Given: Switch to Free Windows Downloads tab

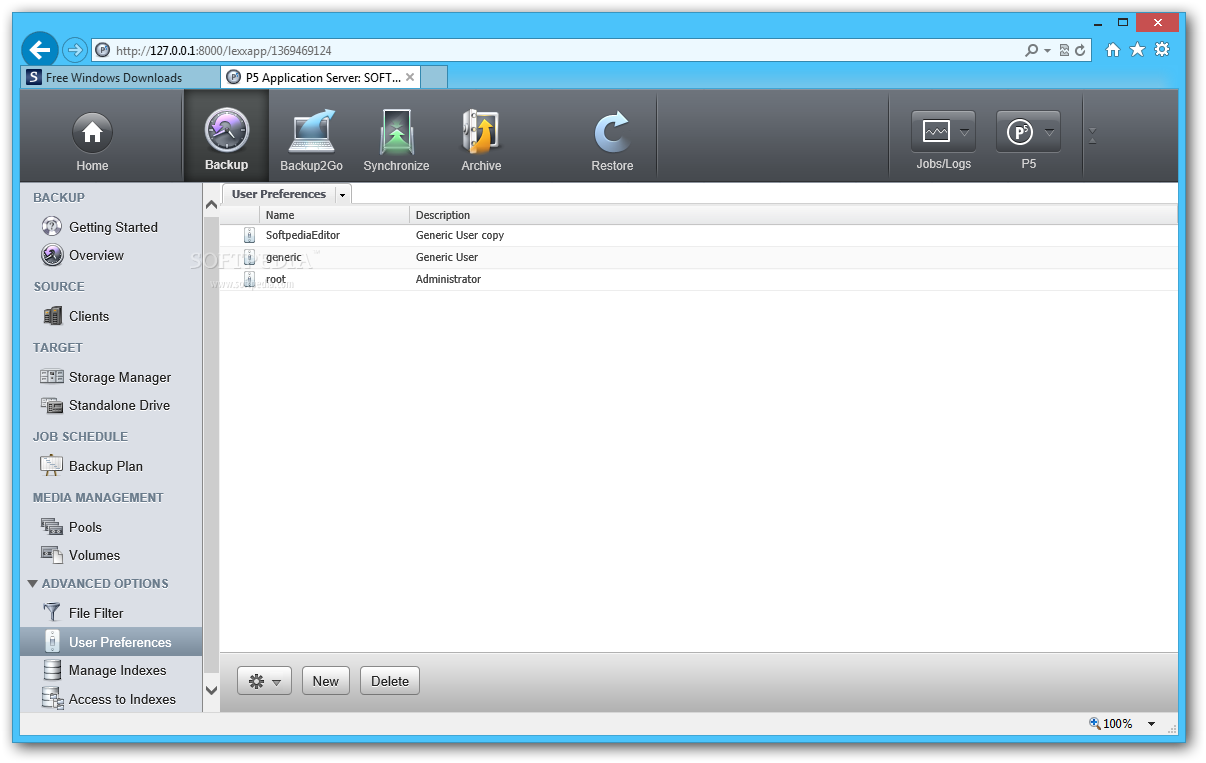Looking at the screenshot, I should (x=119, y=77).
